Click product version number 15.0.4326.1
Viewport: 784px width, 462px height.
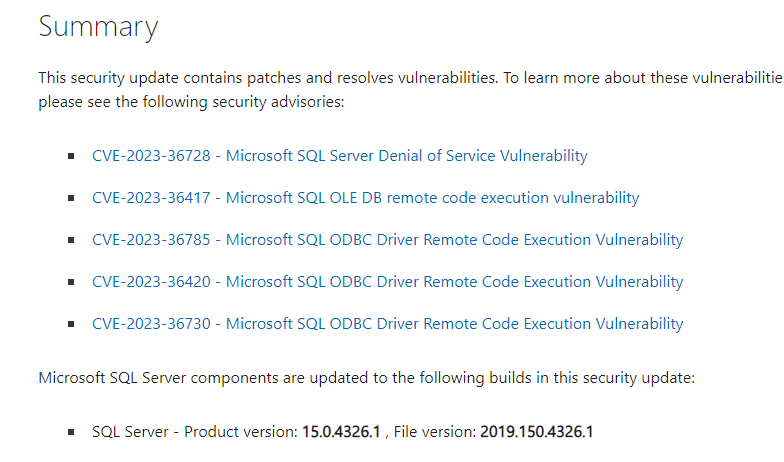[341, 432]
